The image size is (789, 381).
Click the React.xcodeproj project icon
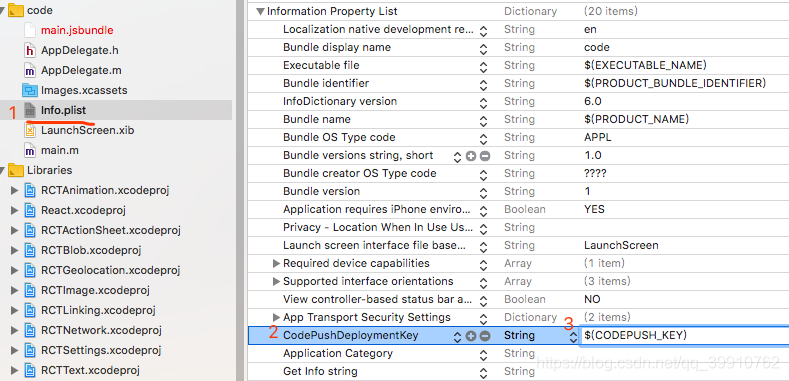[x=31, y=210]
